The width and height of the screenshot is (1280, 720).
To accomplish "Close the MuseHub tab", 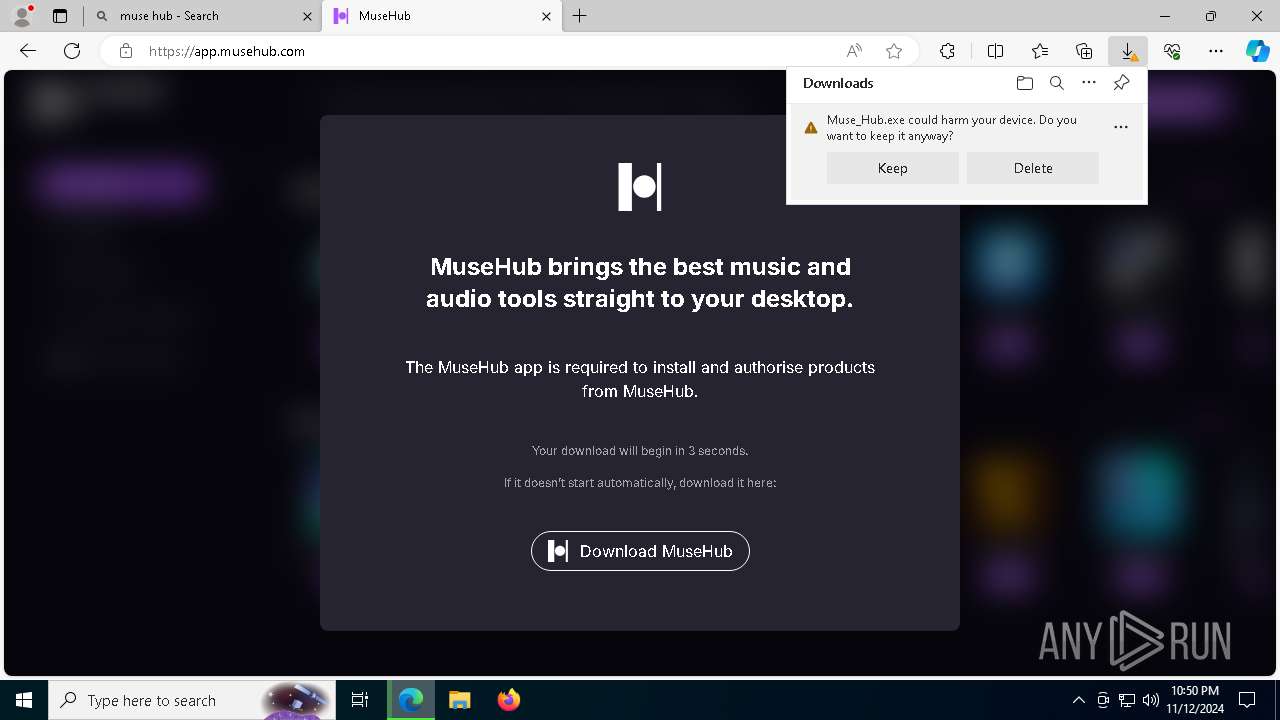I will point(546,16).
